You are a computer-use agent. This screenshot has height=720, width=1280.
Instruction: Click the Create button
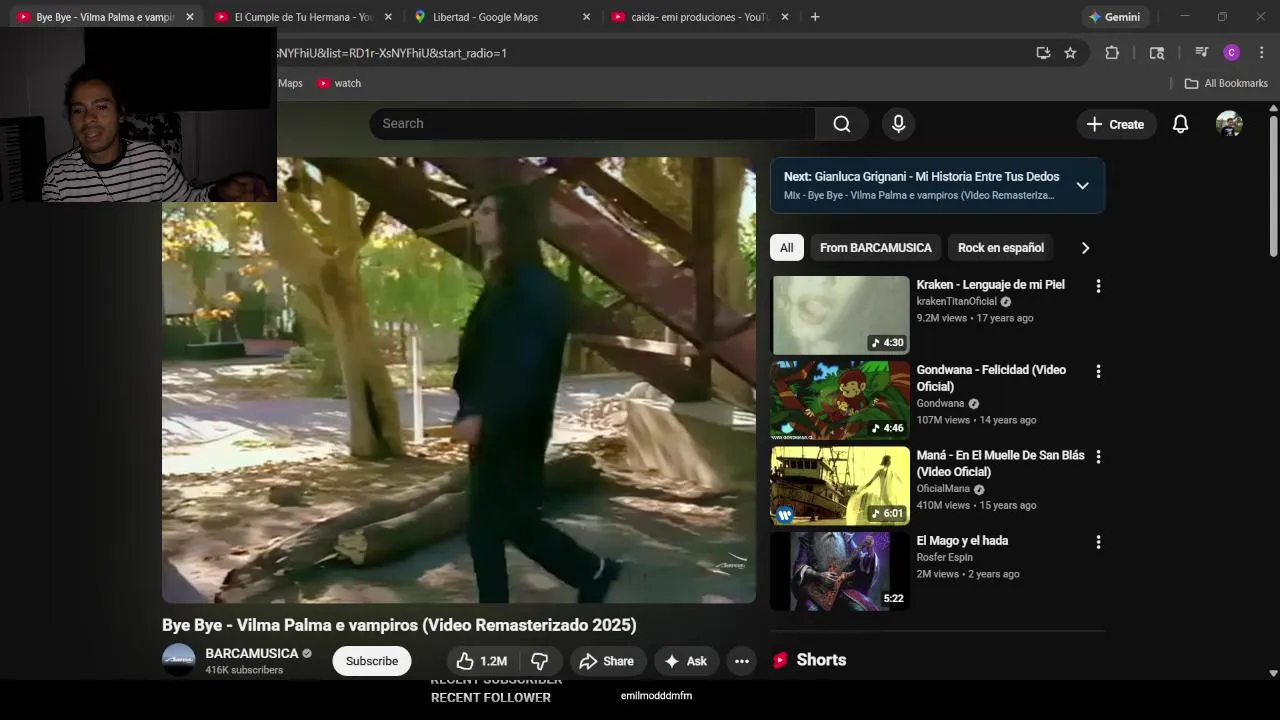click(1115, 124)
